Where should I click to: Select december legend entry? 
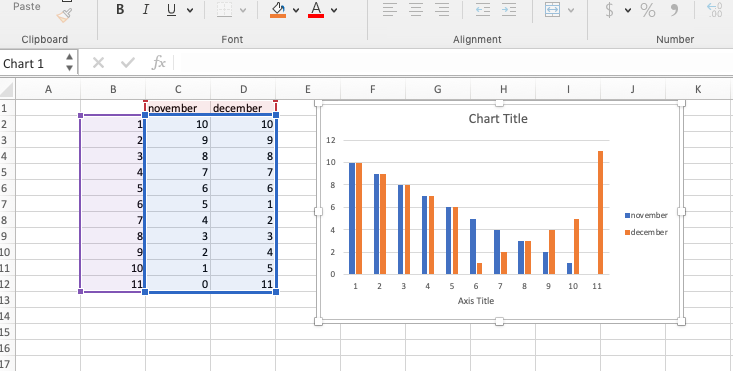646,232
